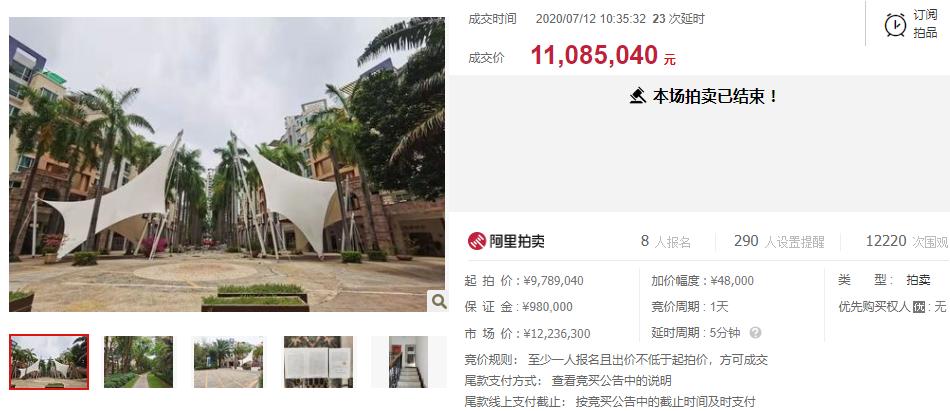Select the third thumbnail of the courtyard
Viewport: 950px width, 411px height.
click(228, 362)
